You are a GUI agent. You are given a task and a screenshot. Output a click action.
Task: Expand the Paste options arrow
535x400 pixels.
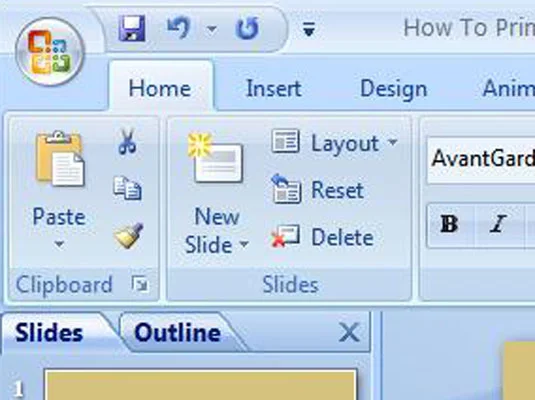pyautogui.click(x=59, y=244)
